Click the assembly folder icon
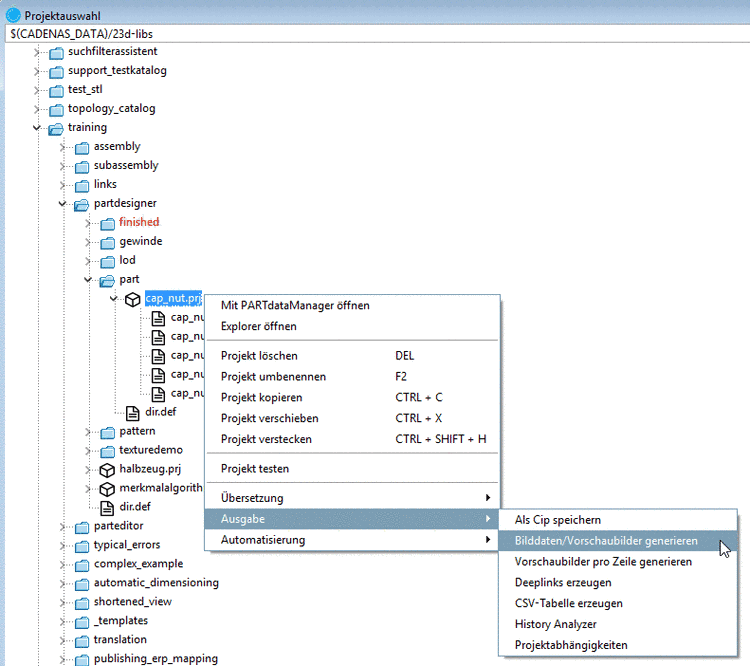 pyautogui.click(x=82, y=147)
